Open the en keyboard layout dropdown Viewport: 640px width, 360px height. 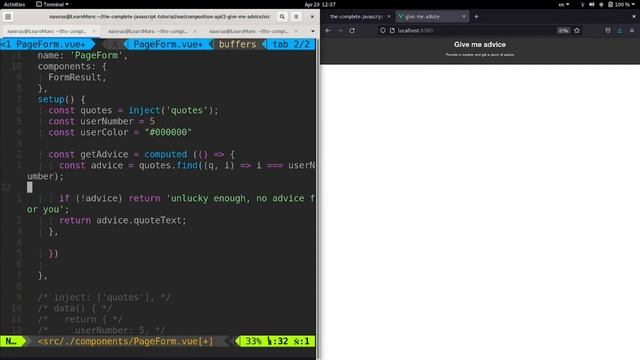pyautogui.click(x=564, y=4)
